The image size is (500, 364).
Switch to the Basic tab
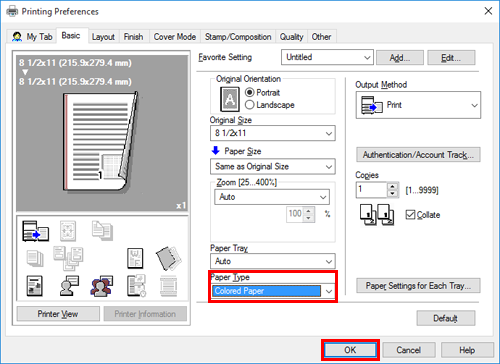[71, 35]
